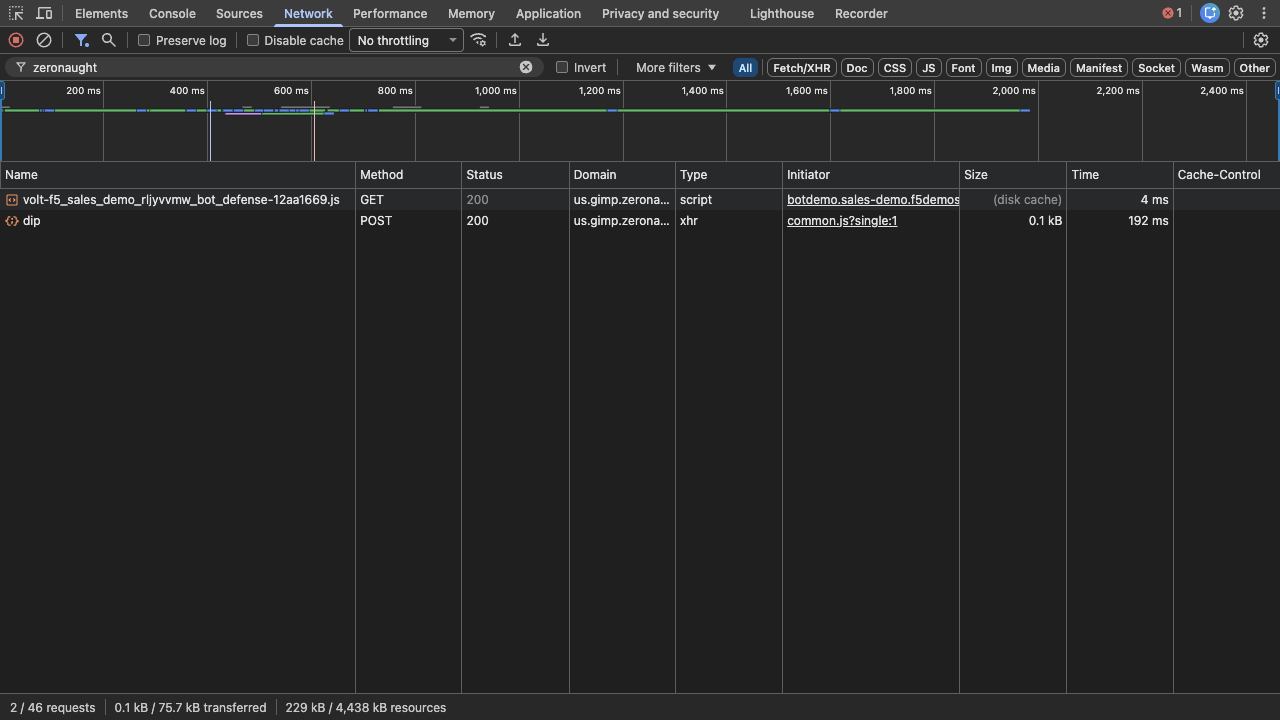Viewport: 1280px width, 720px height.
Task: Enable the Invert filter checkbox
Action: pos(562,67)
